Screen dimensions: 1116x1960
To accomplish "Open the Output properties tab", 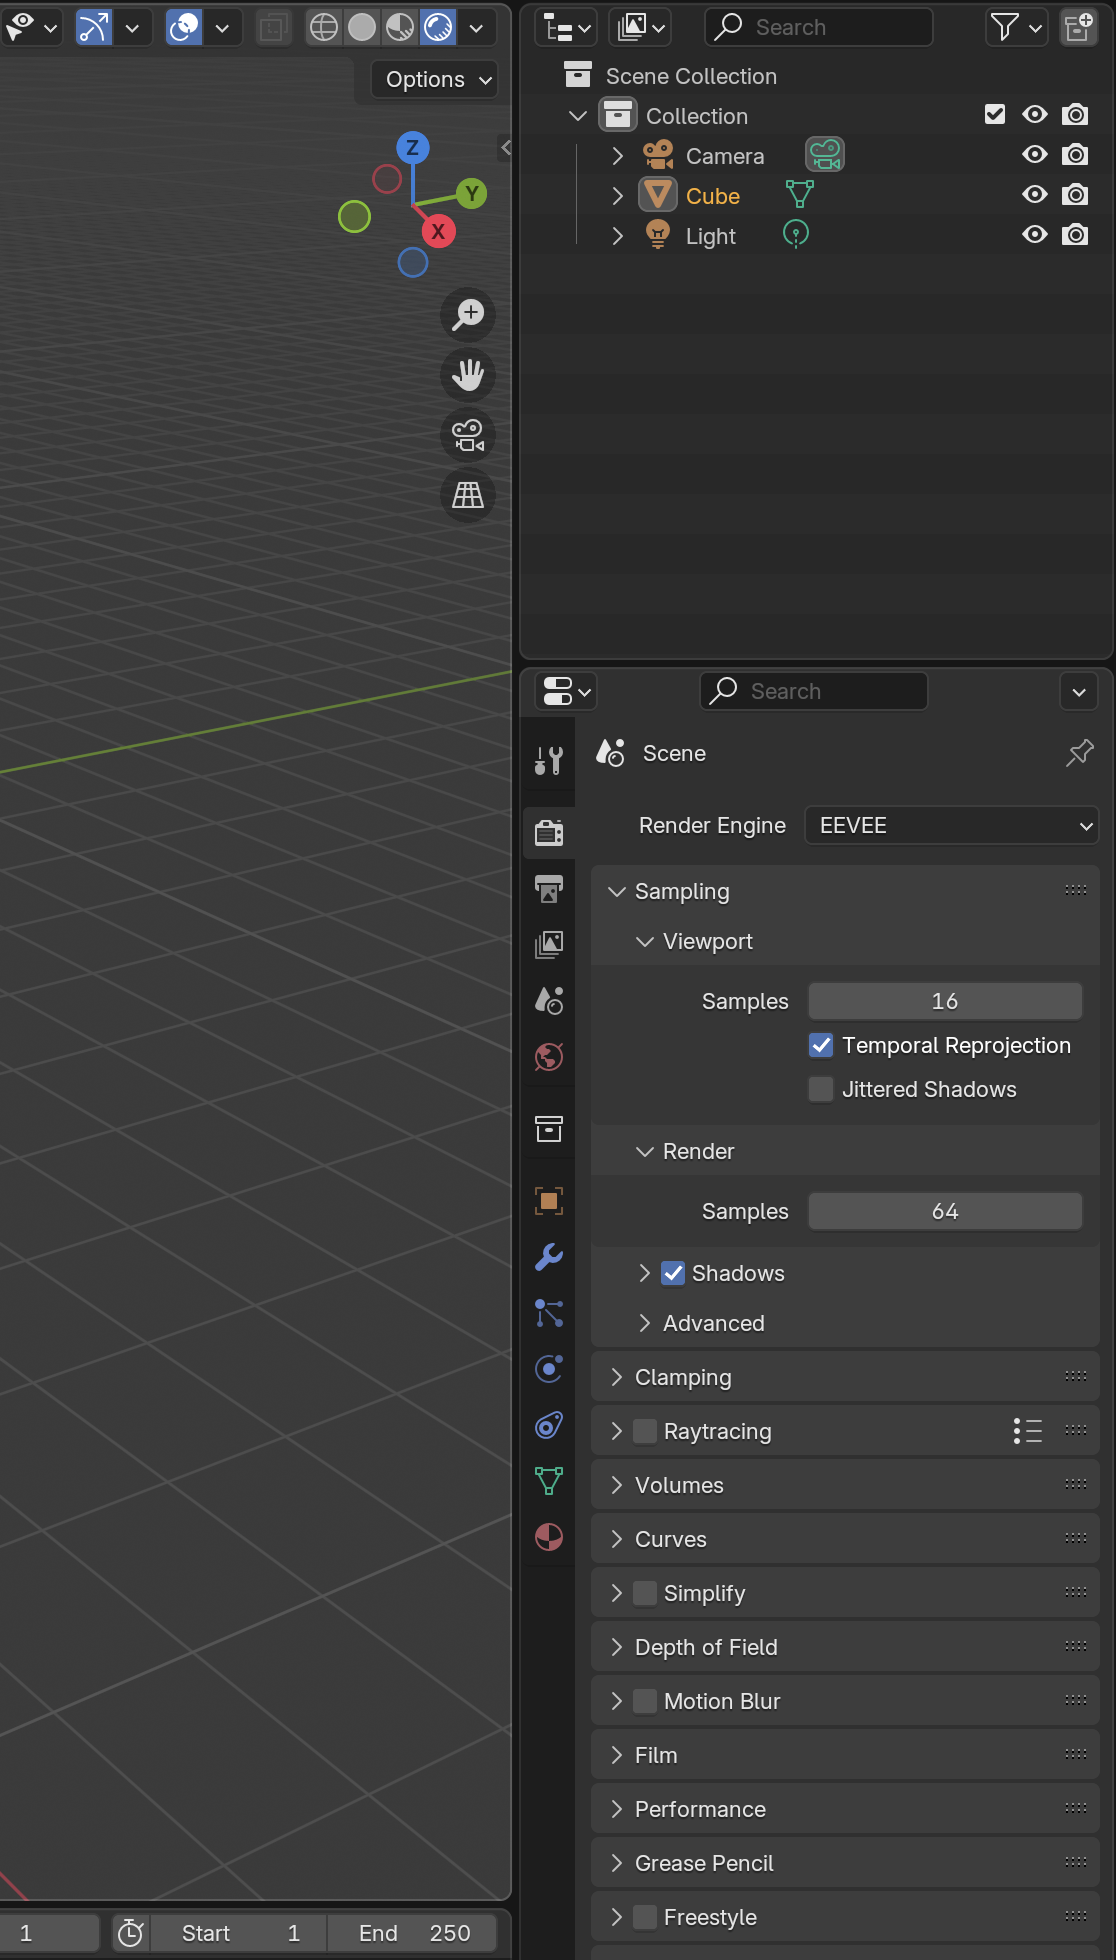I will click(549, 888).
